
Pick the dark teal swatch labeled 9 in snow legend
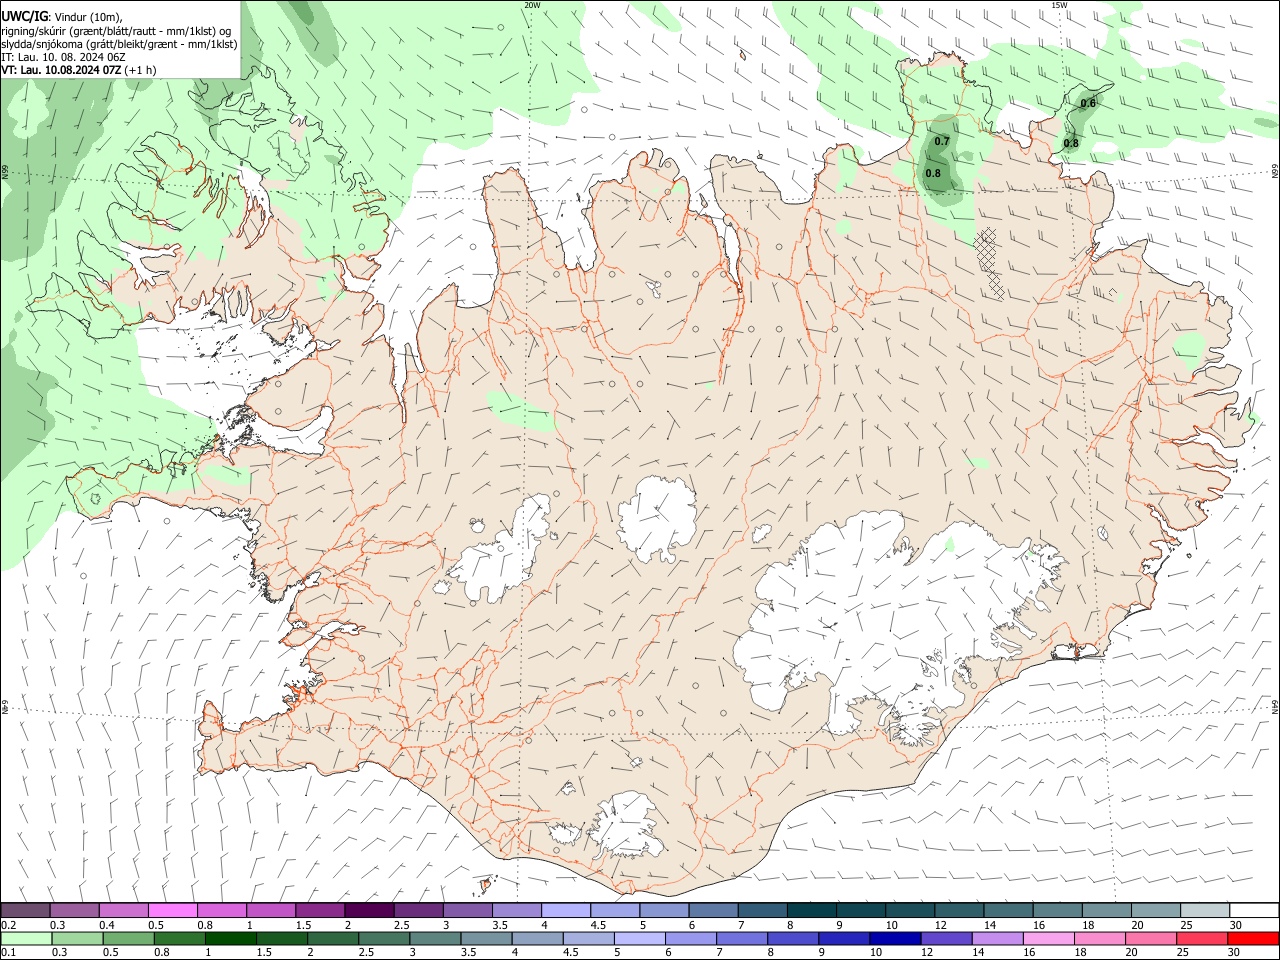[x=860, y=910]
